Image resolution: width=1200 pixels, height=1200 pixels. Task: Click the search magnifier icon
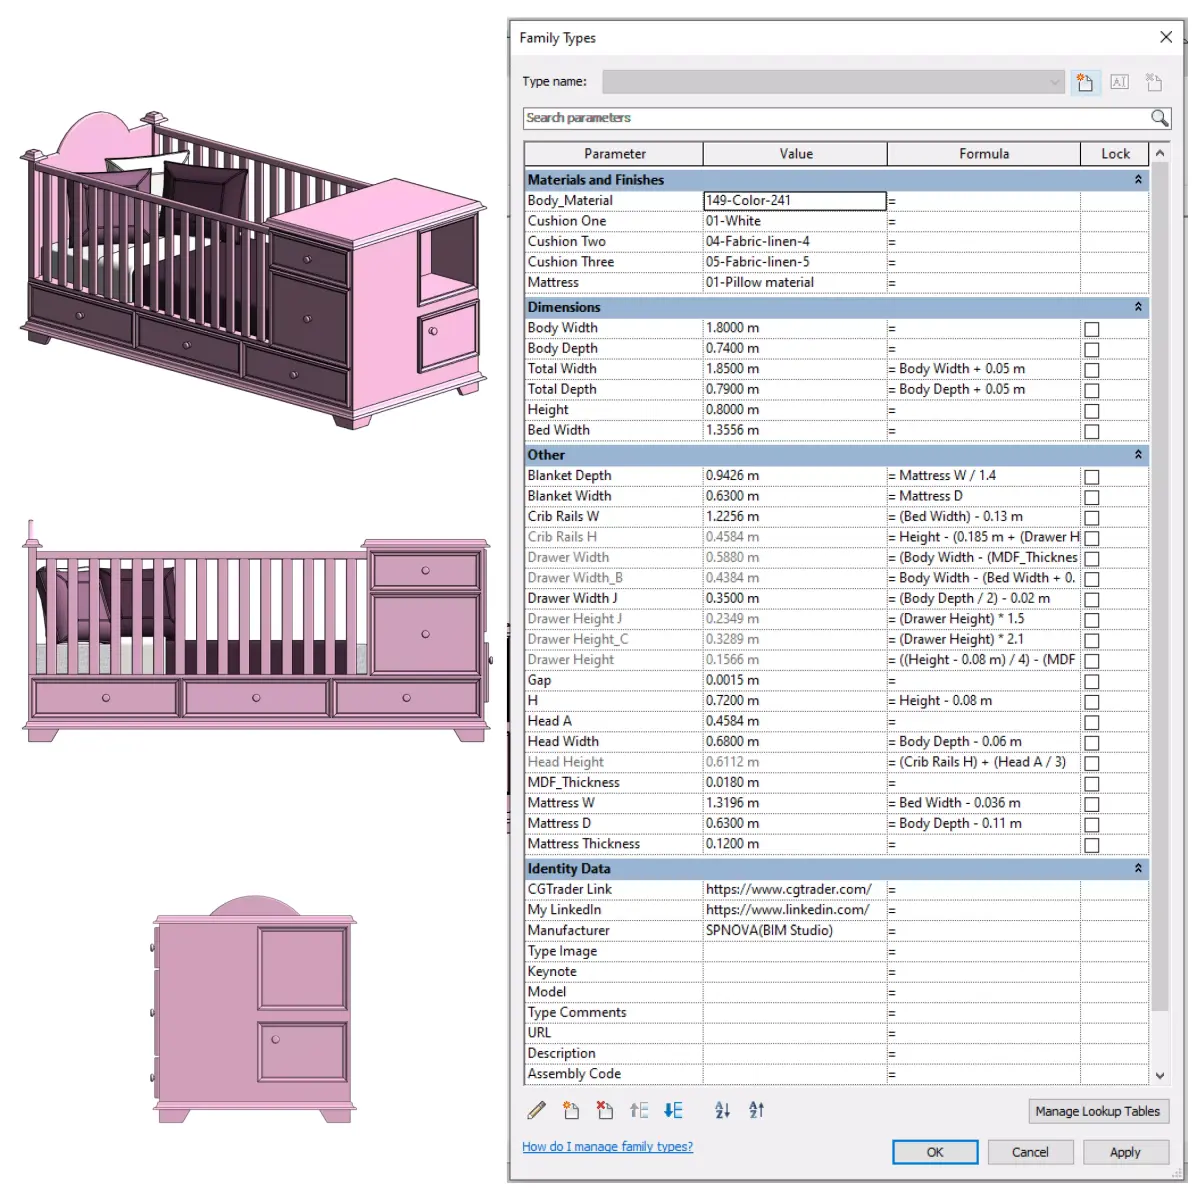(1159, 118)
